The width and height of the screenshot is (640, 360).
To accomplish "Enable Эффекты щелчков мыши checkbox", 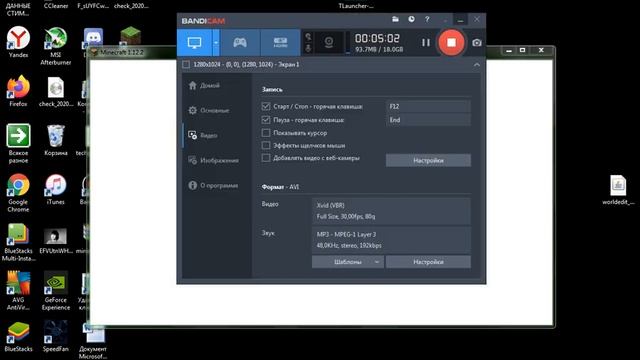I will click(266, 145).
